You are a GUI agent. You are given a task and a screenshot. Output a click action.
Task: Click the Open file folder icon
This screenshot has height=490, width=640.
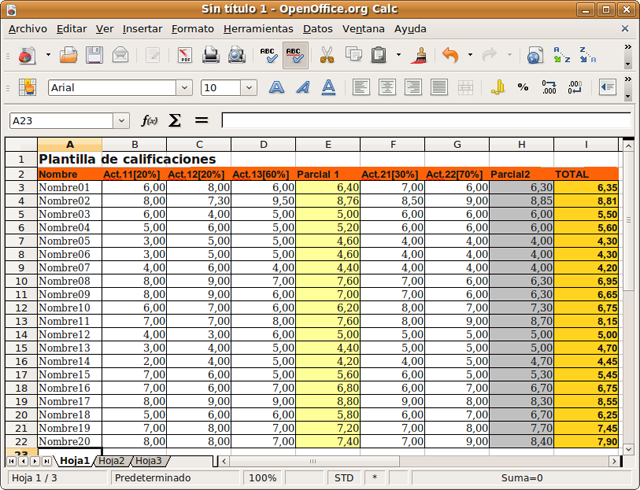[70, 56]
